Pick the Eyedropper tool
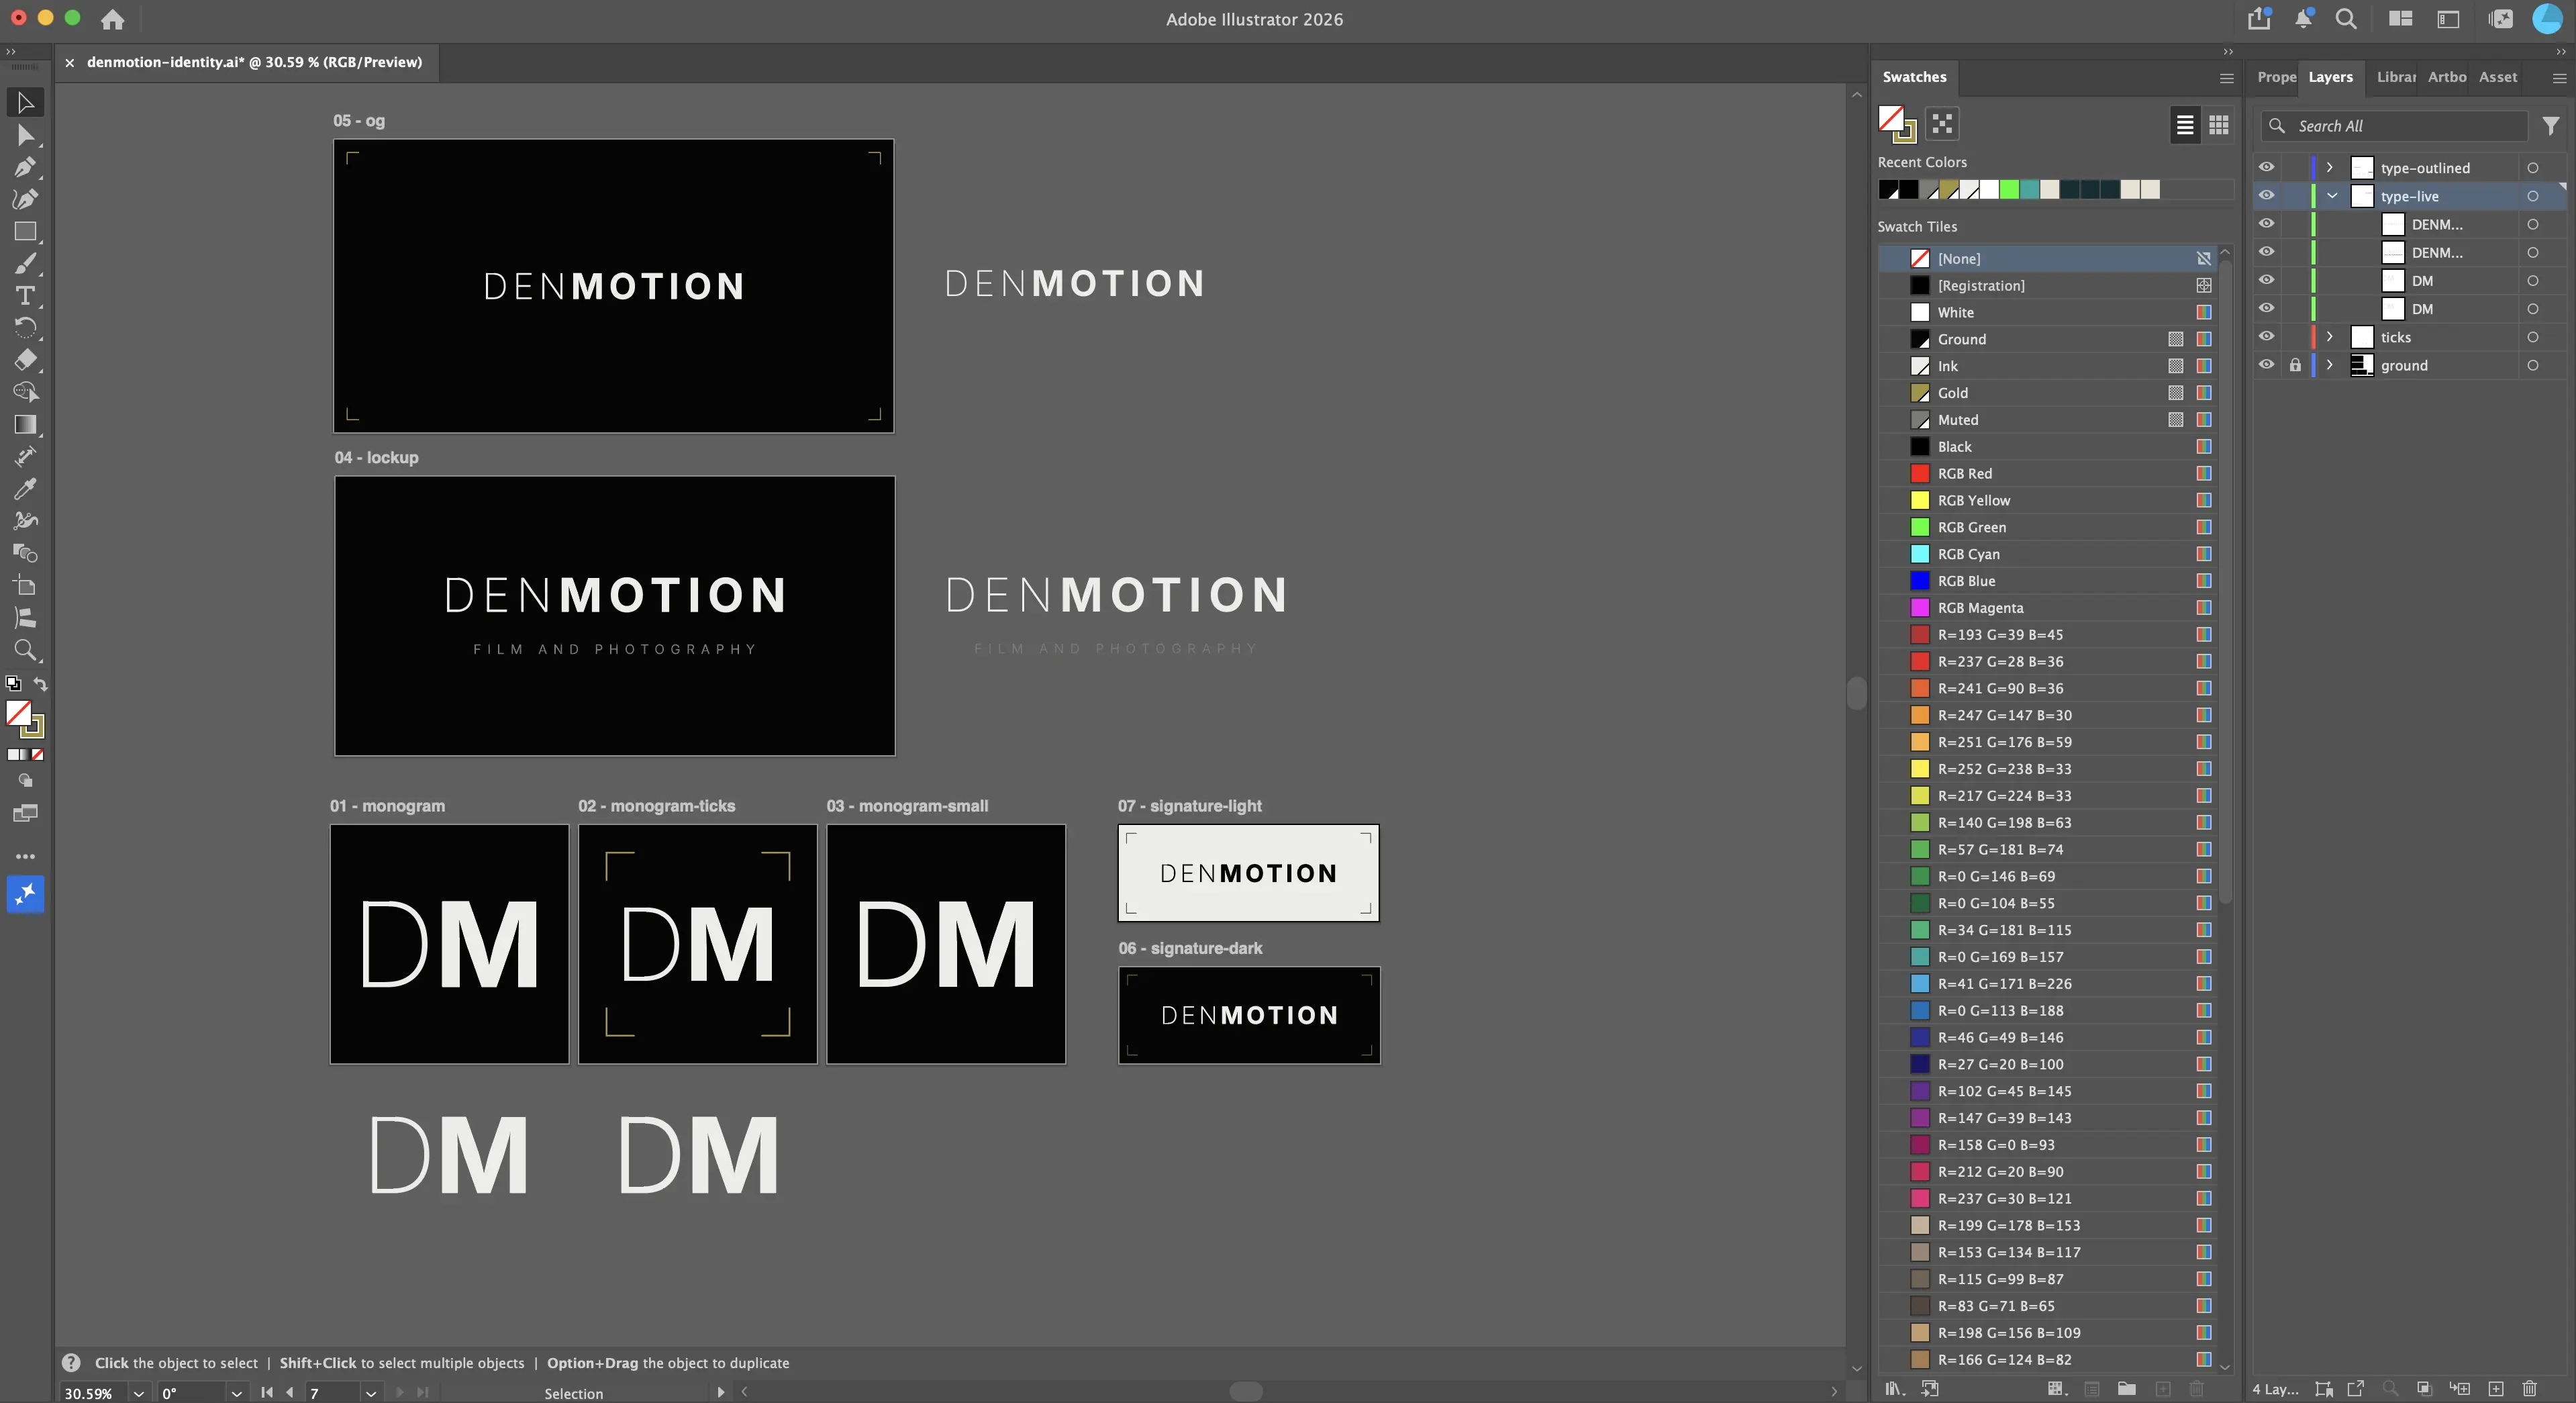The width and height of the screenshot is (2576, 1403). point(25,489)
